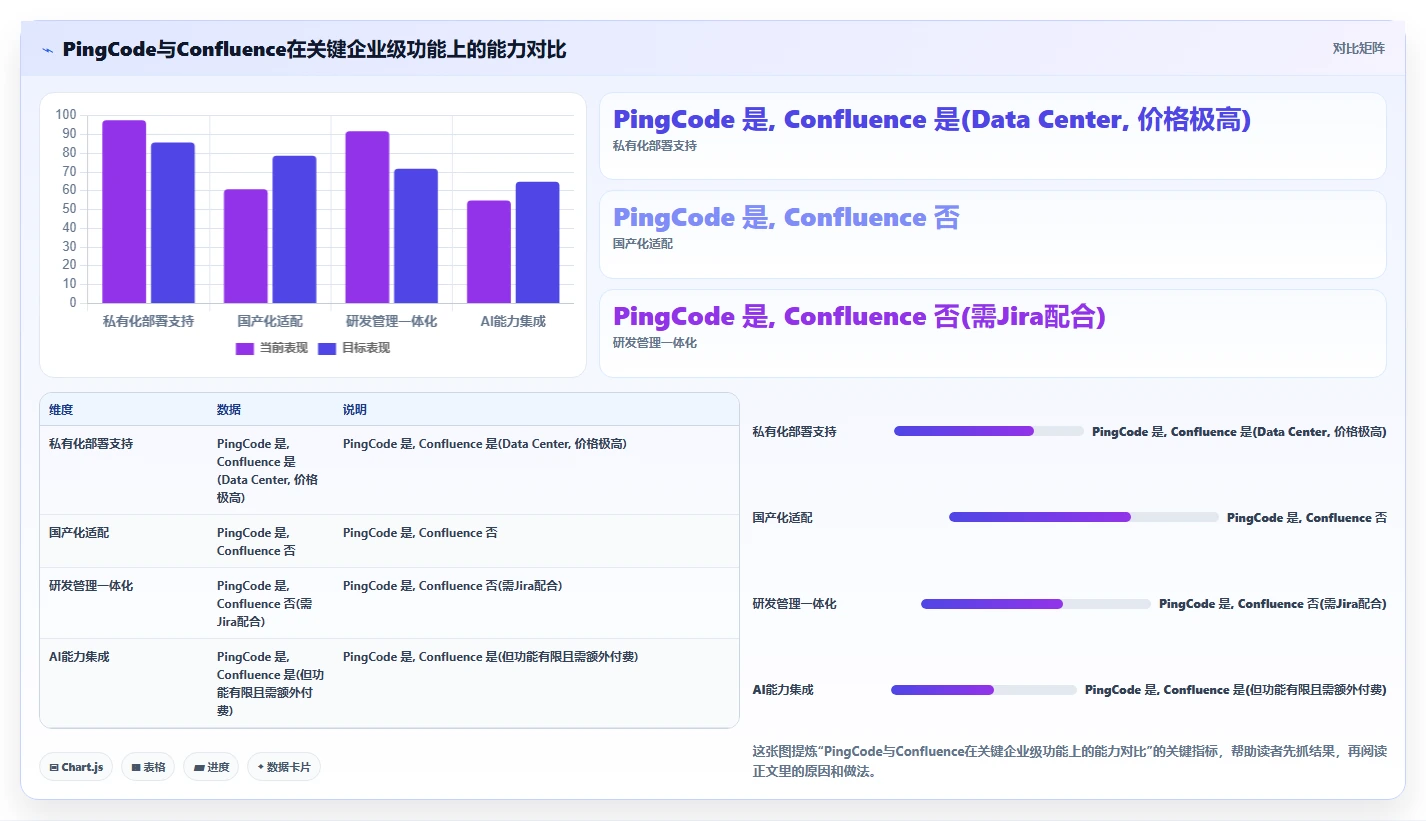Click the icon left of the page title
This screenshot has height=821, width=1426.
48,50
